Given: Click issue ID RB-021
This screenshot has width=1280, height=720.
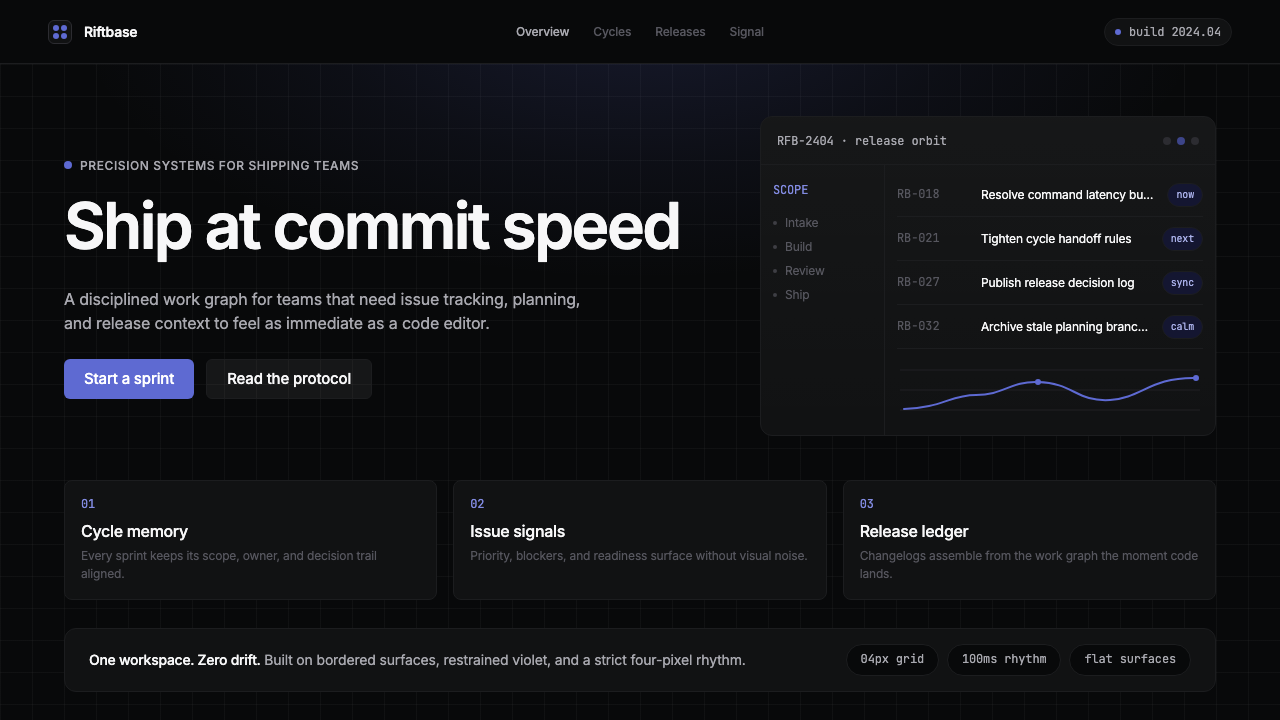Looking at the screenshot, I should click(918, 239).
